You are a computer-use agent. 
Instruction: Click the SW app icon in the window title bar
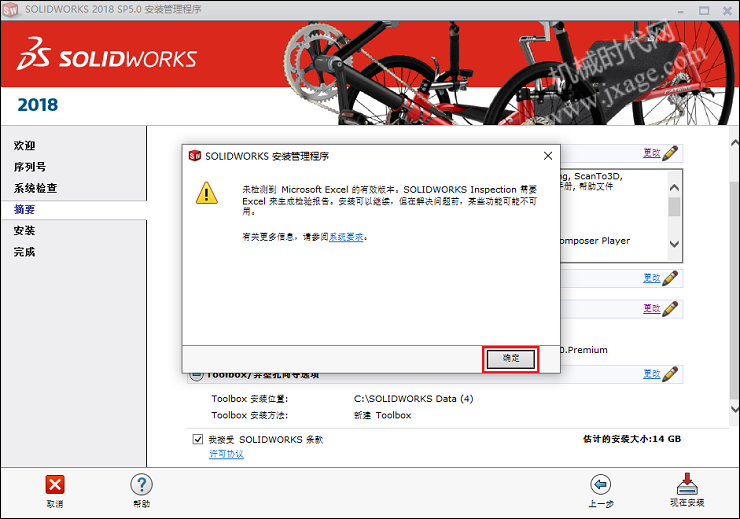click(10, 10)
